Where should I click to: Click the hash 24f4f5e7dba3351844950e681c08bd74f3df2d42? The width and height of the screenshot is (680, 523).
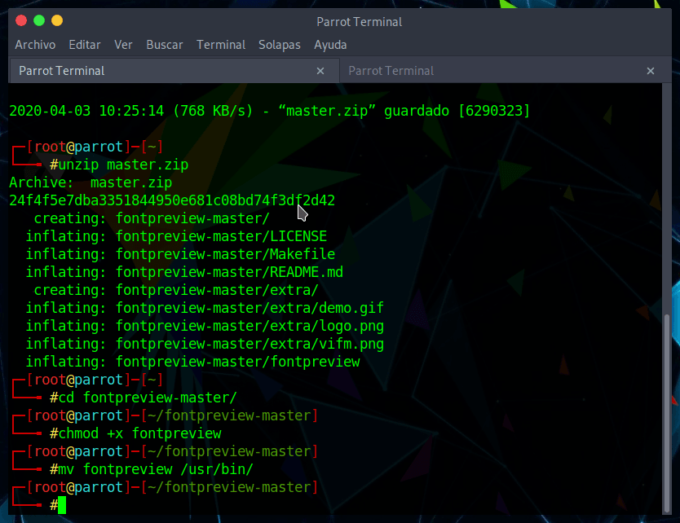click(x=172, y=200)
